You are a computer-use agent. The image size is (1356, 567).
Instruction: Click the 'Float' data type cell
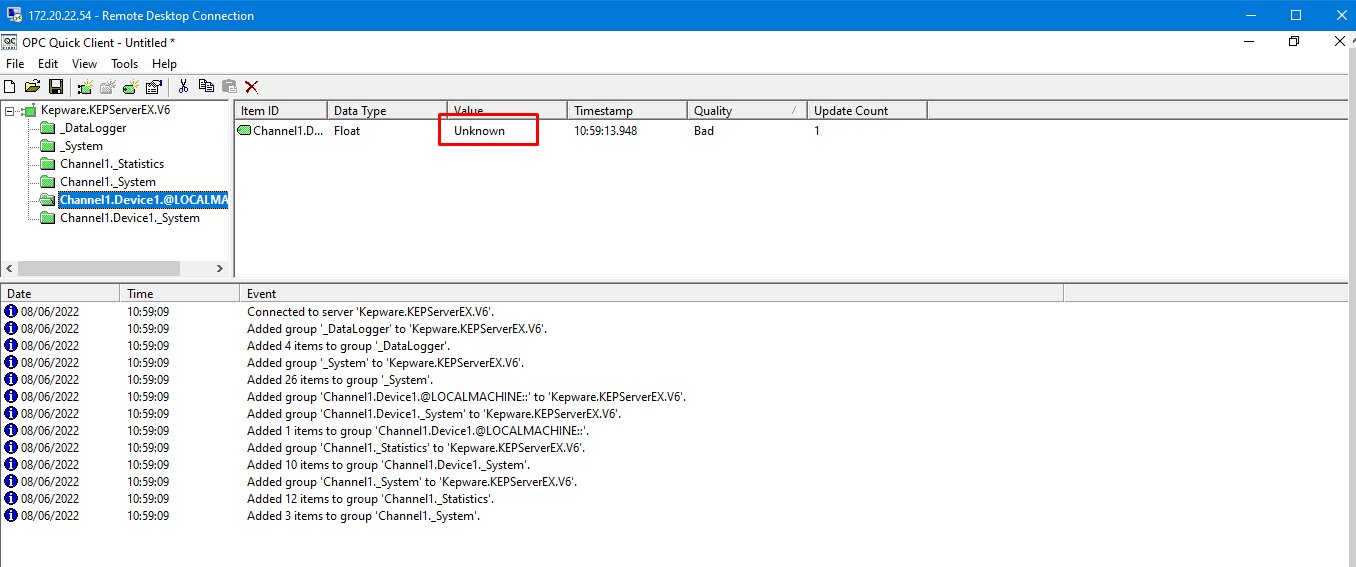click(x=347, y=131)
